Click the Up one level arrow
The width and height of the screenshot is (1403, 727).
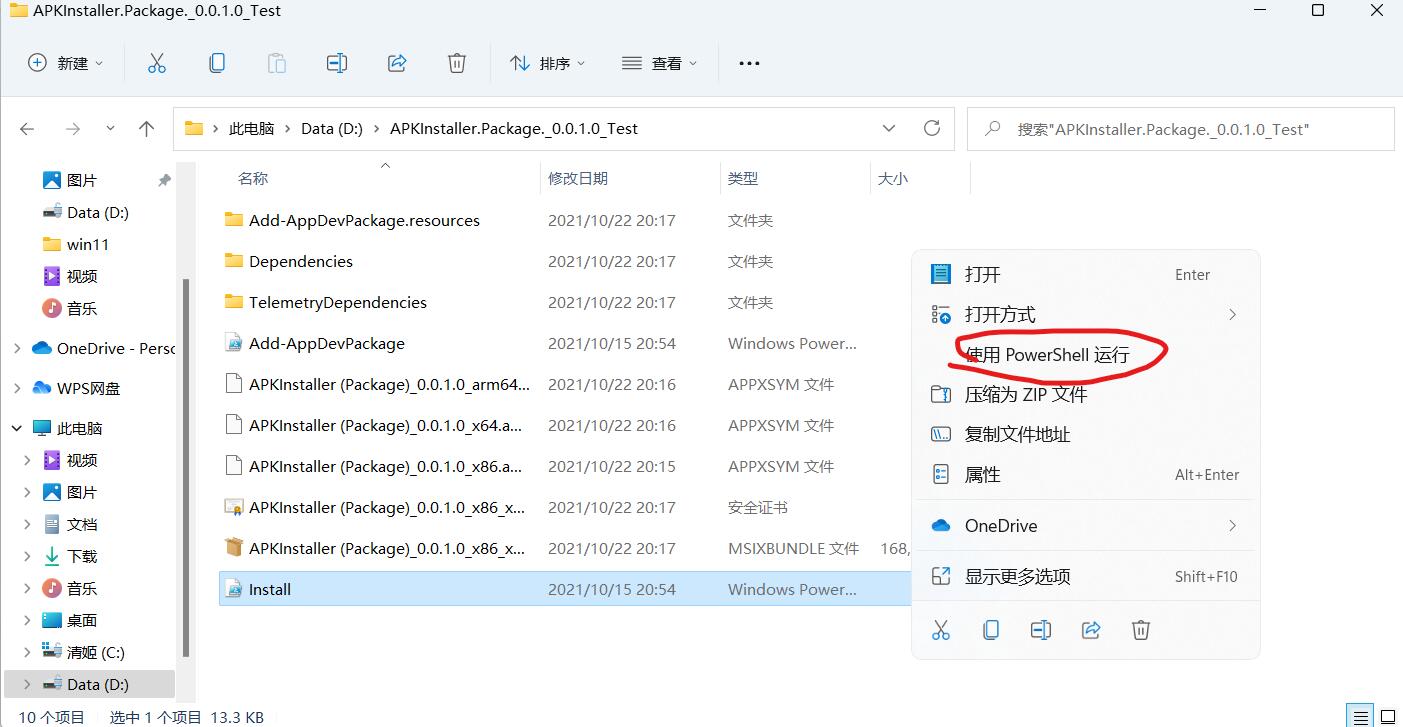146,128
